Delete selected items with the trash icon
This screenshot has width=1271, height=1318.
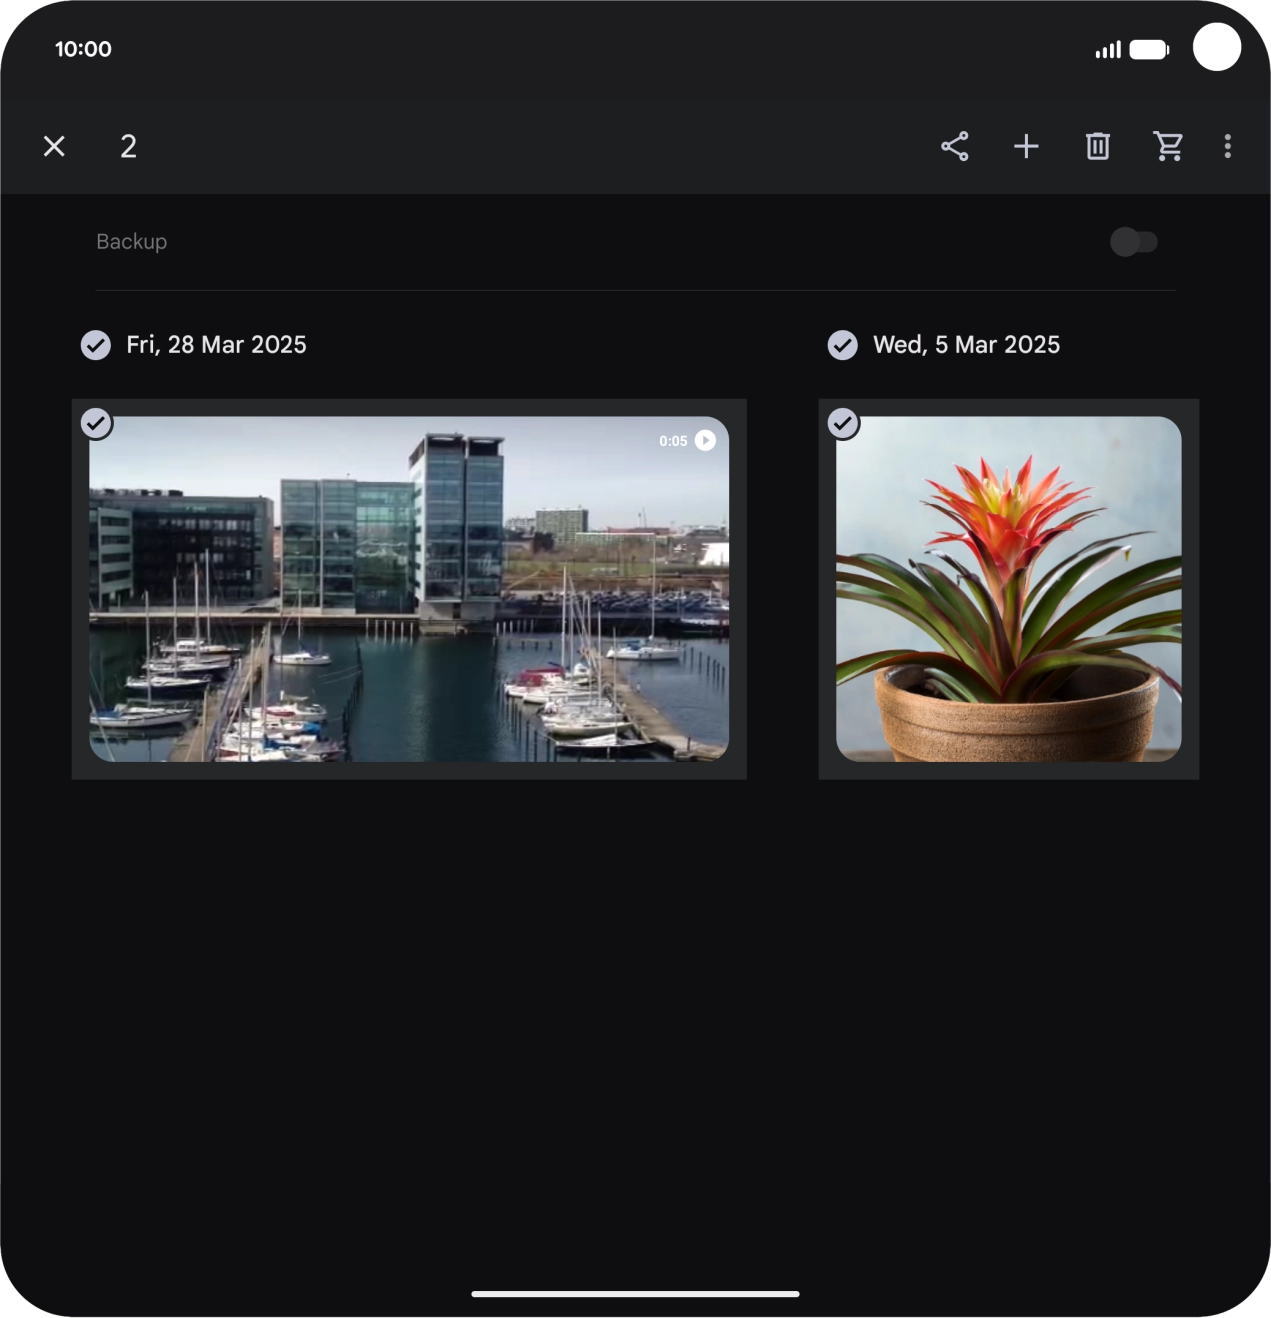[1098, 146]
